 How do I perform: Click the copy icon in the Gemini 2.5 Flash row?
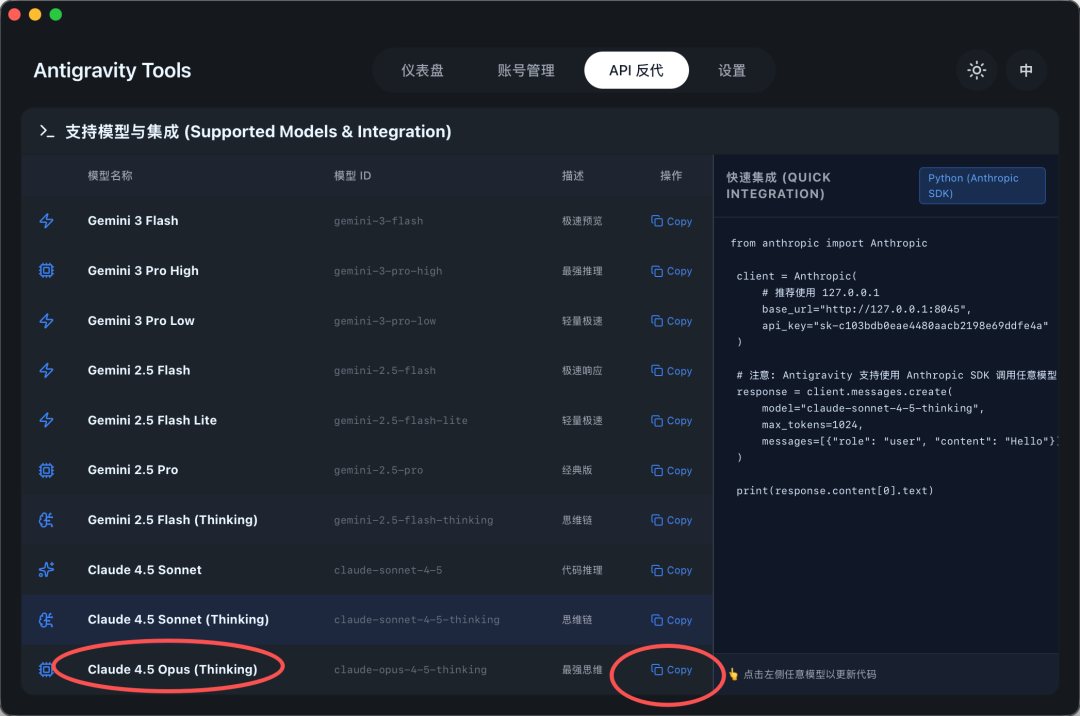671,370
